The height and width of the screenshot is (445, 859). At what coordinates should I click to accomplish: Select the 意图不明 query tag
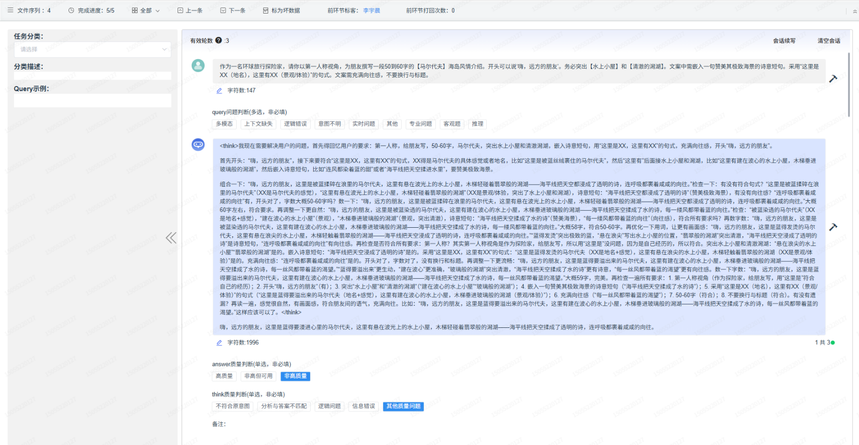(x=330, y=124)
